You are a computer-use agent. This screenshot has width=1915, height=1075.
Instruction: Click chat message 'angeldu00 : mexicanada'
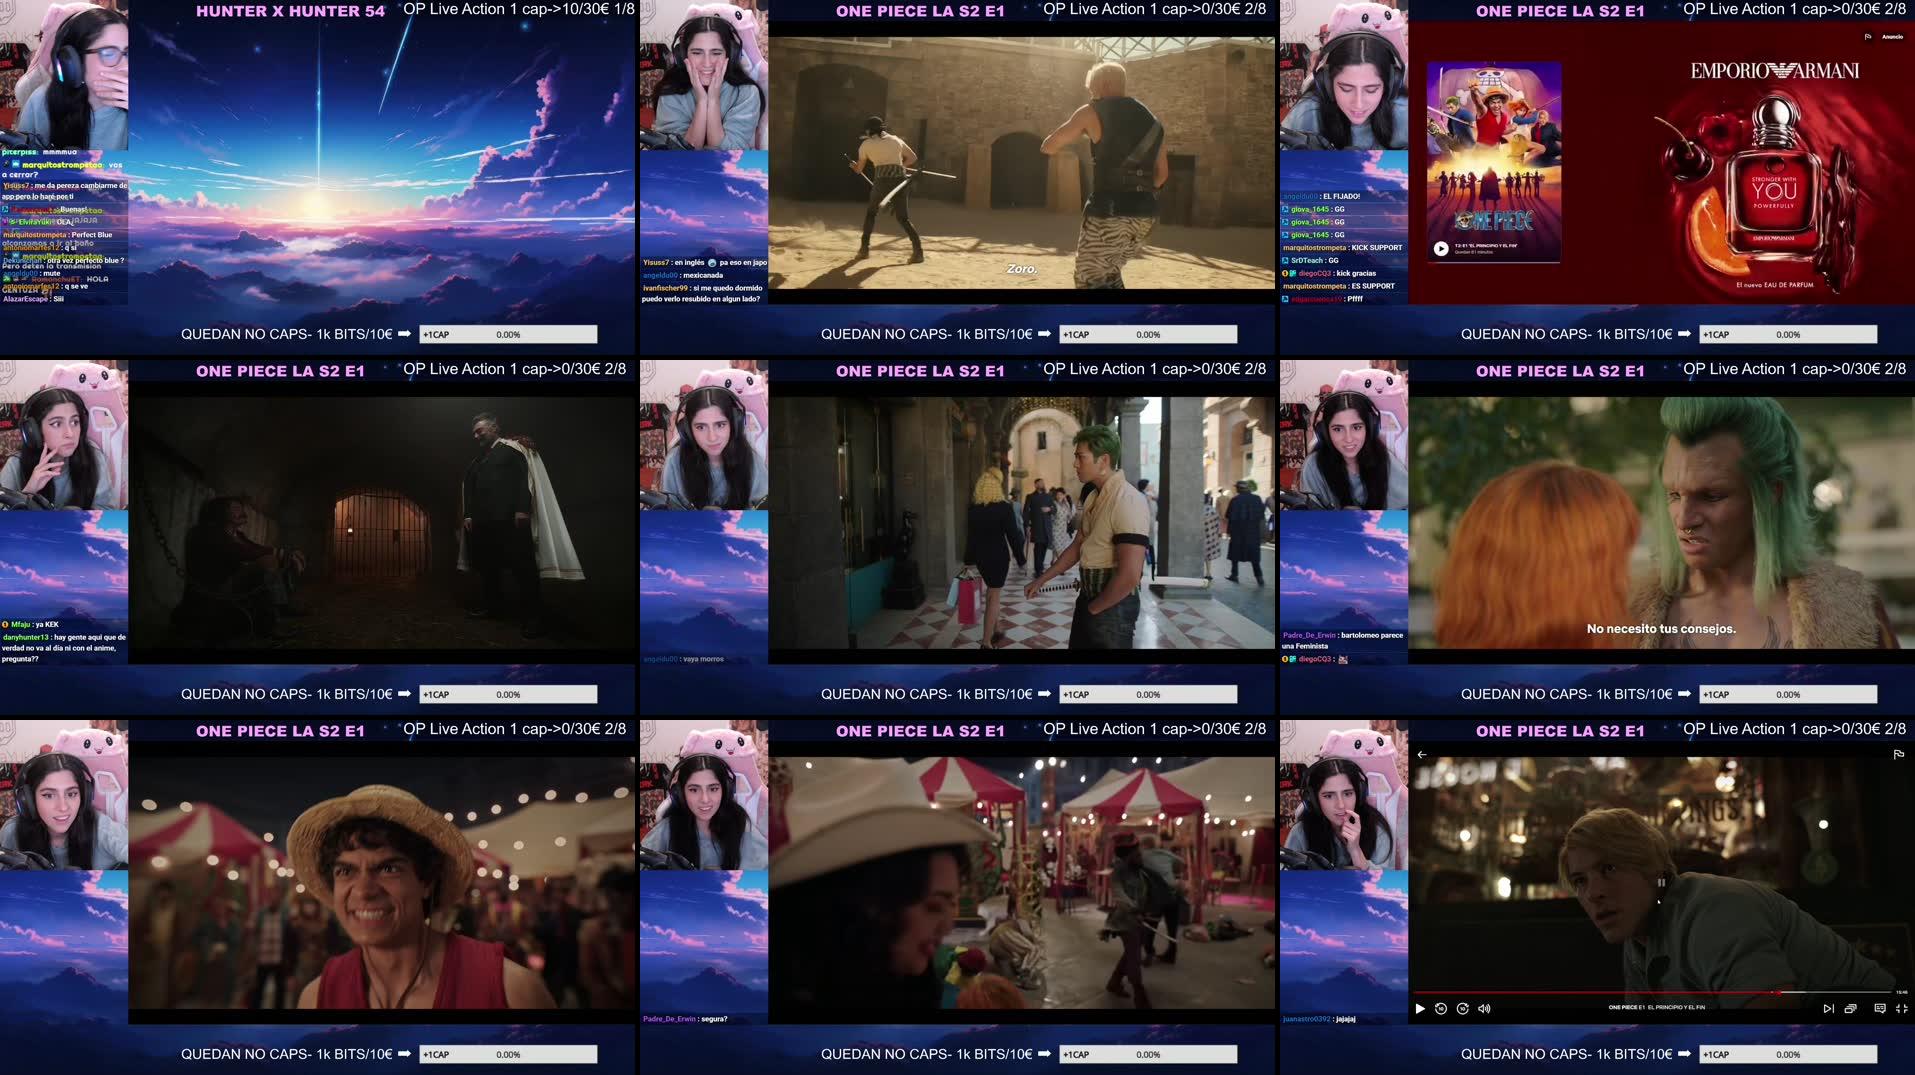[683, 275]
